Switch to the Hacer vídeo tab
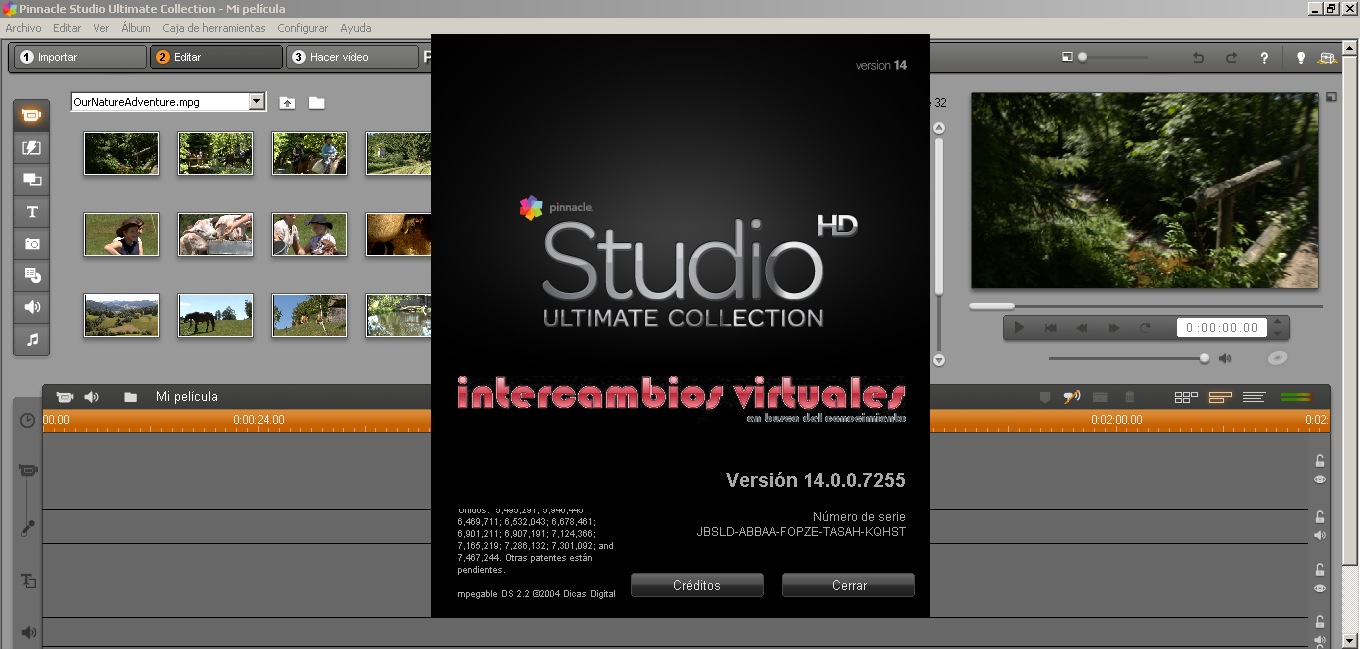 coord(351,57)
